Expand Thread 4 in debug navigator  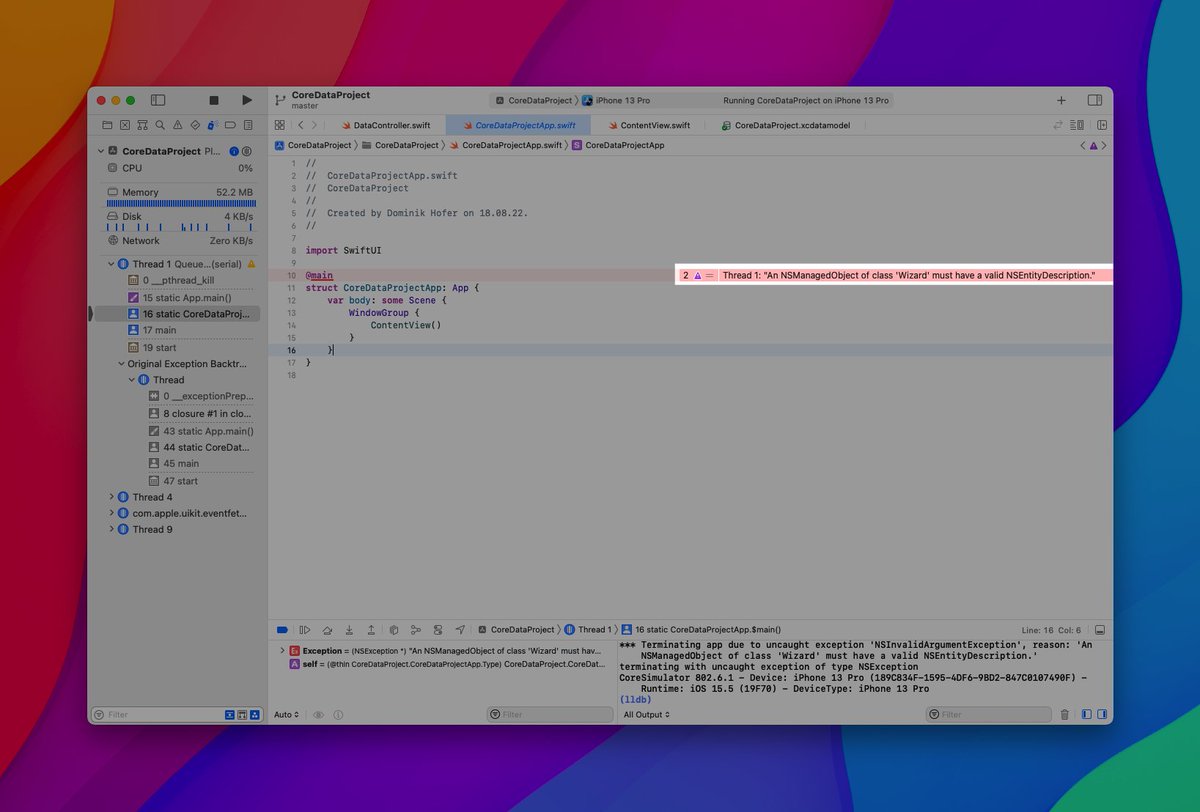click(112, 497)
